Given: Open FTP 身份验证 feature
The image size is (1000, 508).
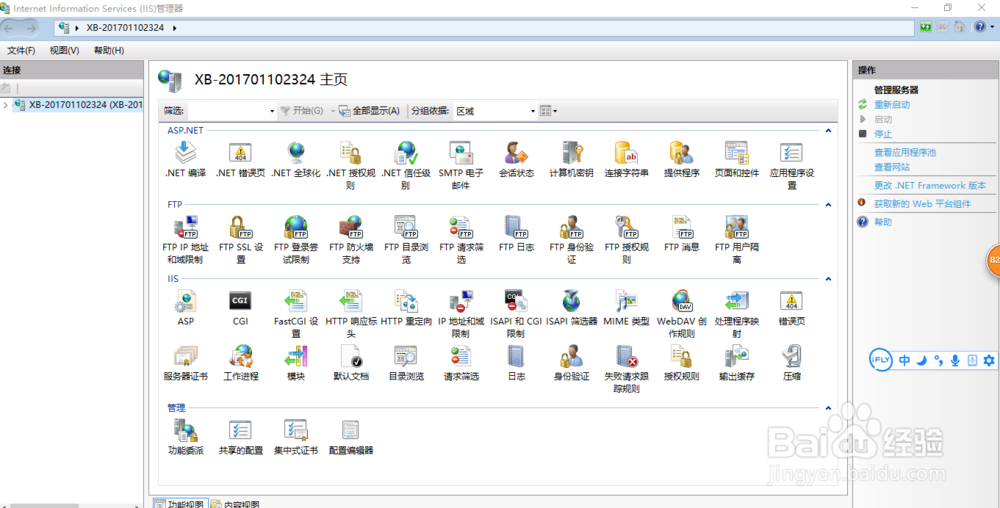Looking at the screenshot, I should click(x=571, y=240).
